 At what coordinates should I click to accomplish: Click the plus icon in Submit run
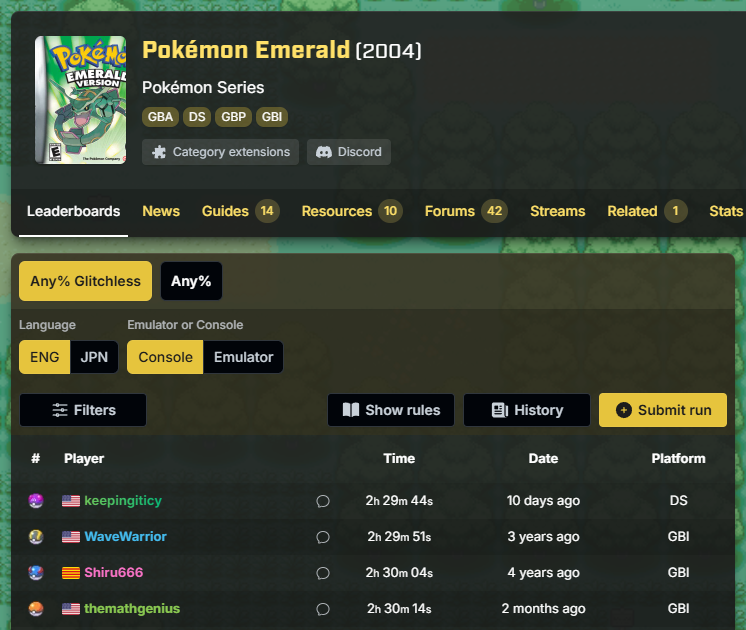tap(624, 410)
